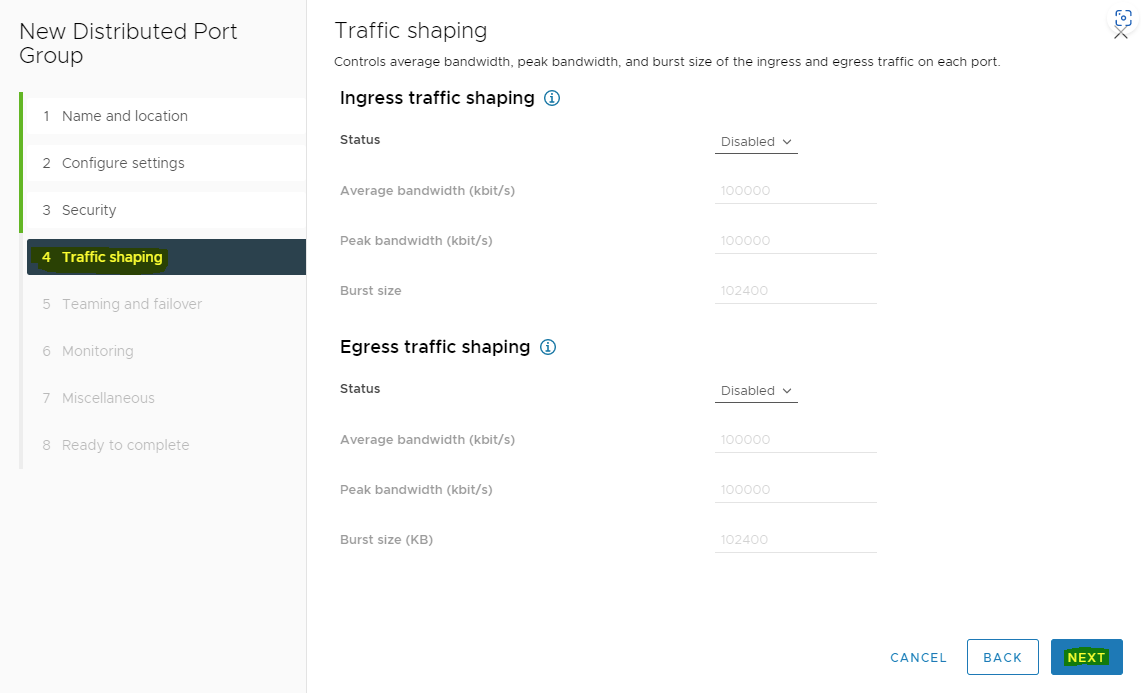Open the Ingress Status dropdown

(756, 142)
